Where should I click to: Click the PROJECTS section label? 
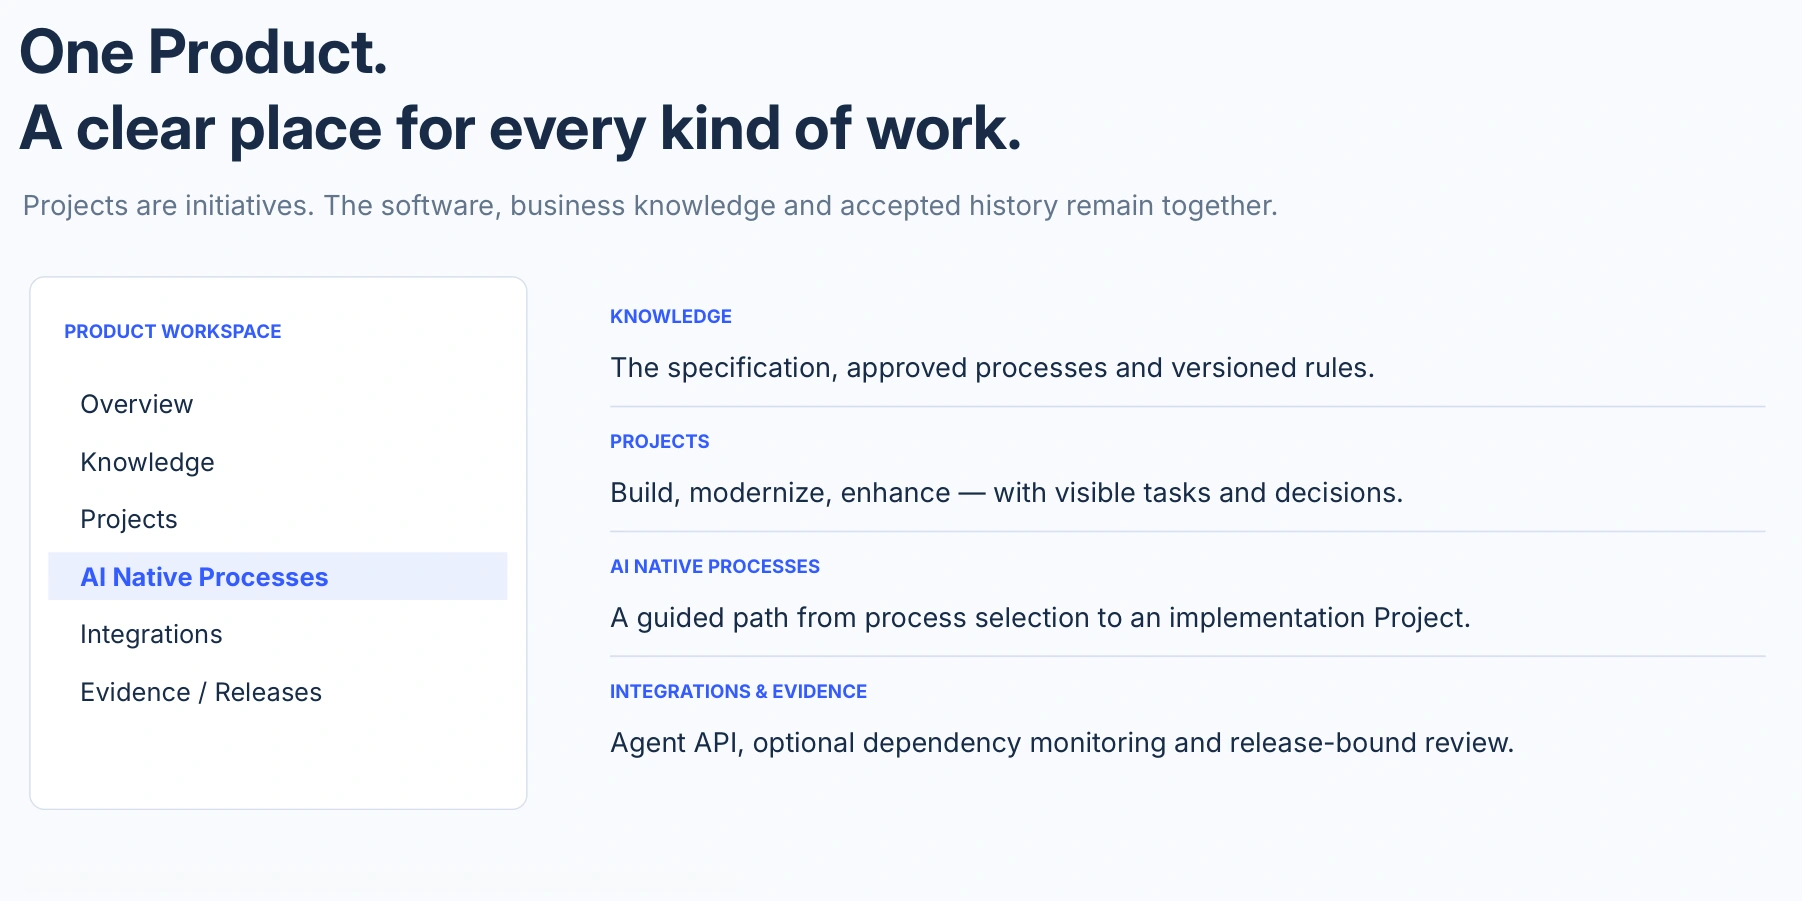(x=660, y=441)
